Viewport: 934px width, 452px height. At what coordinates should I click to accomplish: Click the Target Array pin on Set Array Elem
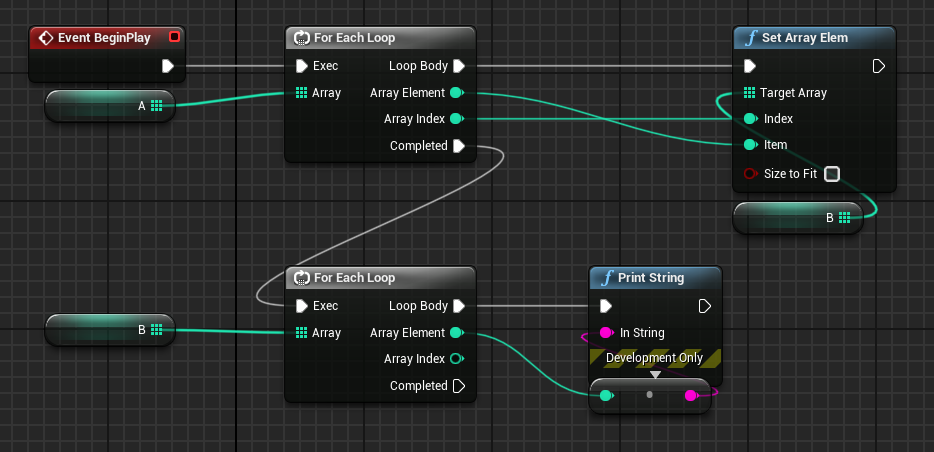[749, 92]
